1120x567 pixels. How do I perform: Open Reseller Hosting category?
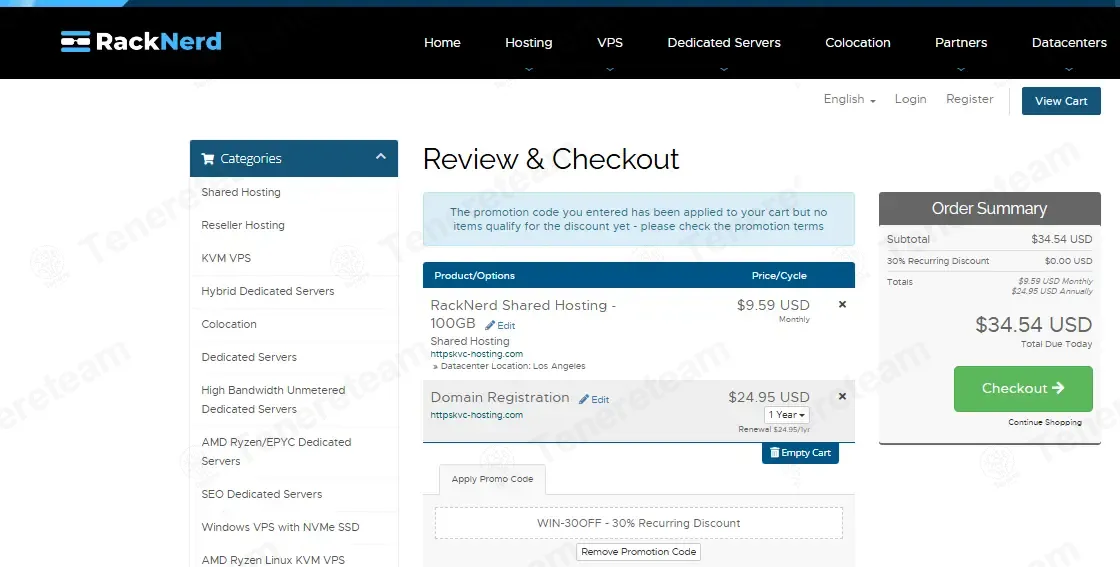pyautogui.click(x=243, y=225)
